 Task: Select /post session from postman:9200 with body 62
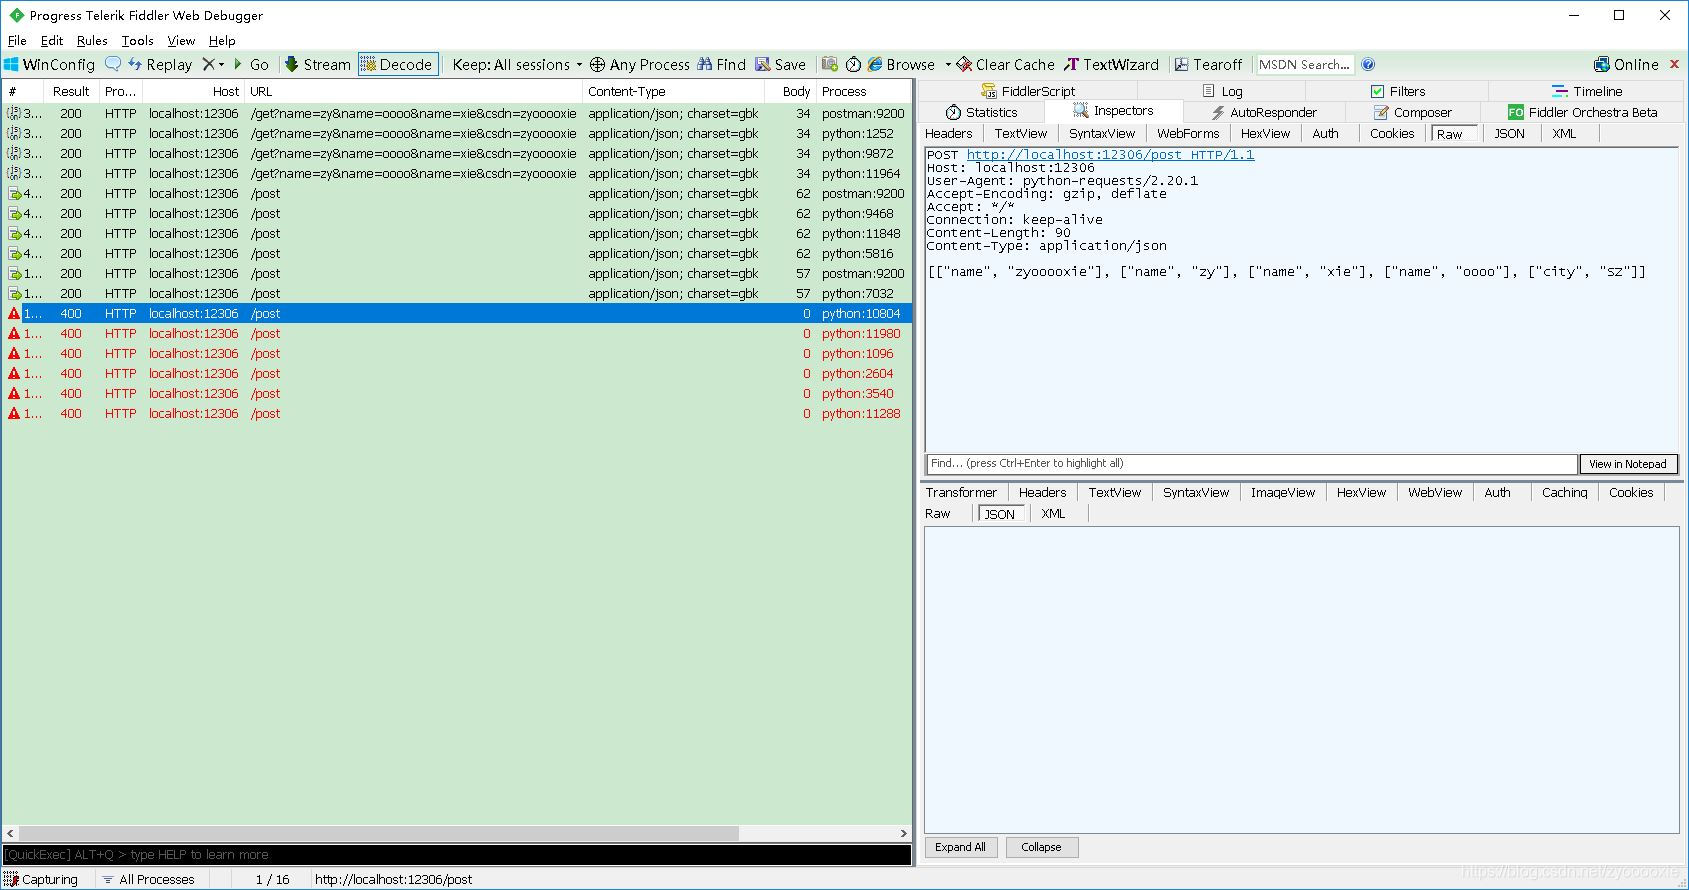457,193
